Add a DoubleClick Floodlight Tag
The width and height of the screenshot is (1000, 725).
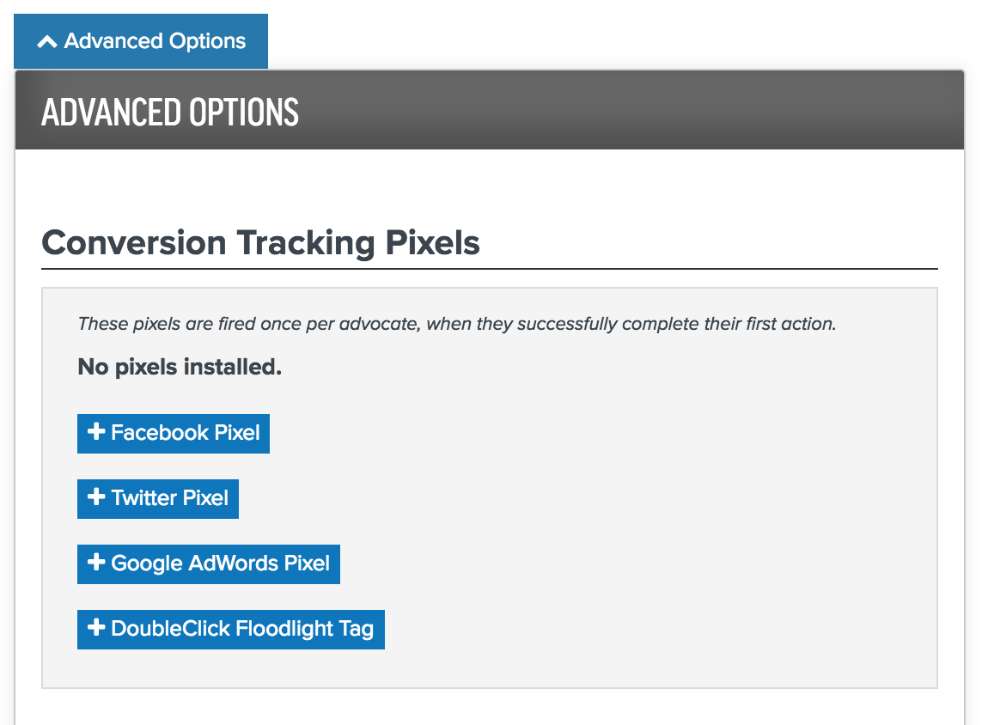pyautogui.click(x=230, y=629)
